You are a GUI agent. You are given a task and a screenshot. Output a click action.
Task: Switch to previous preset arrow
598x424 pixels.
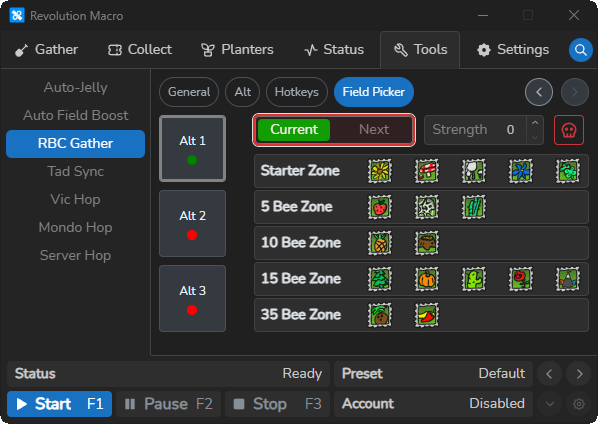pos(549,374)
